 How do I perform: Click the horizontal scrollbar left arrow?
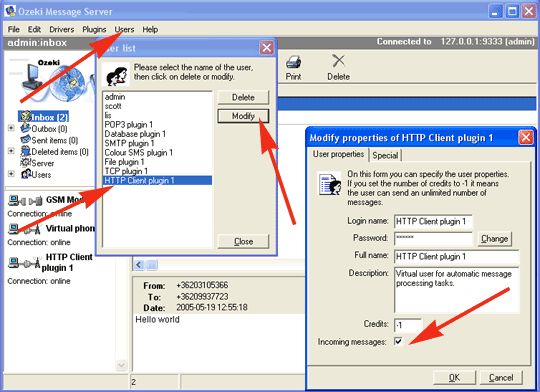[x=138, y=265]
